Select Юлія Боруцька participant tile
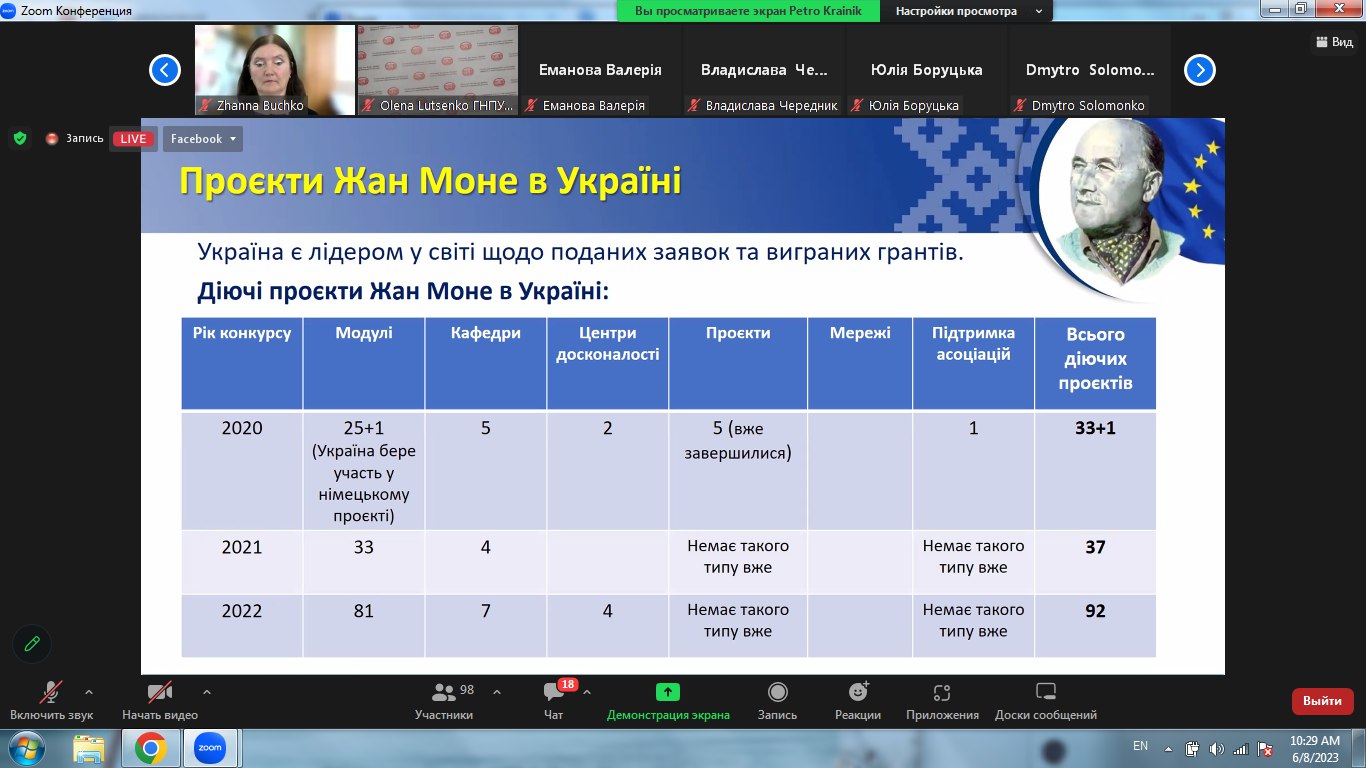Image resolution: width=1366 pixels, height=768 pixels. pos(927,70)
